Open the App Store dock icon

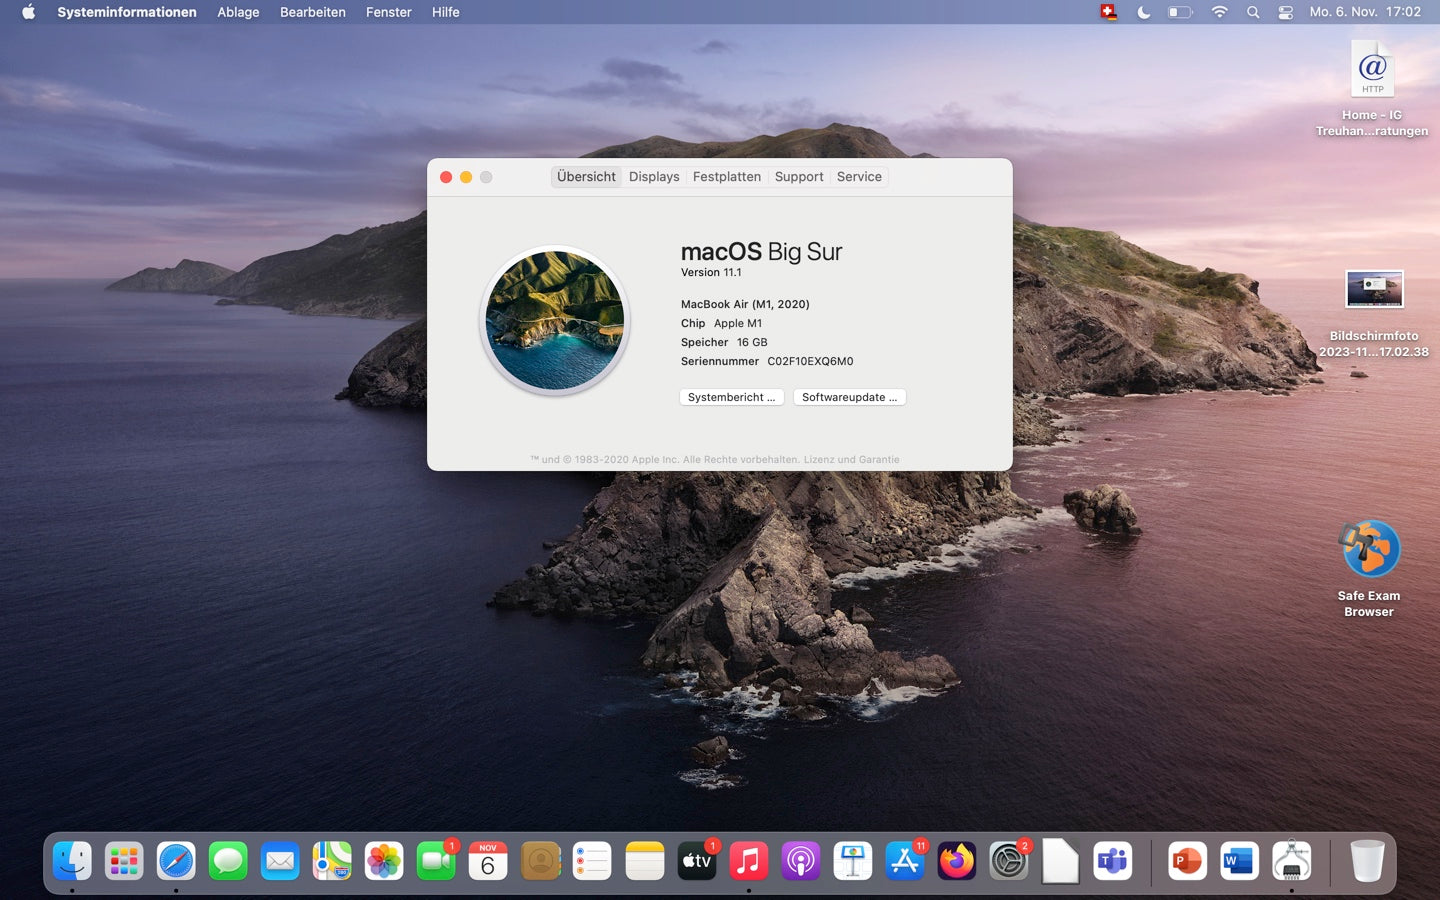(x=904, y=861)
